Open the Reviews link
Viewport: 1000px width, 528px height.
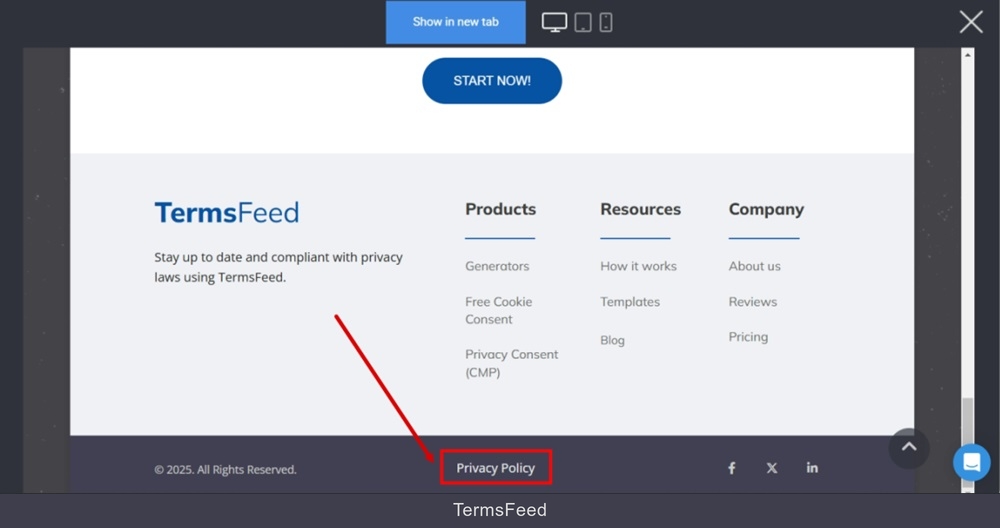click(753, 302)
